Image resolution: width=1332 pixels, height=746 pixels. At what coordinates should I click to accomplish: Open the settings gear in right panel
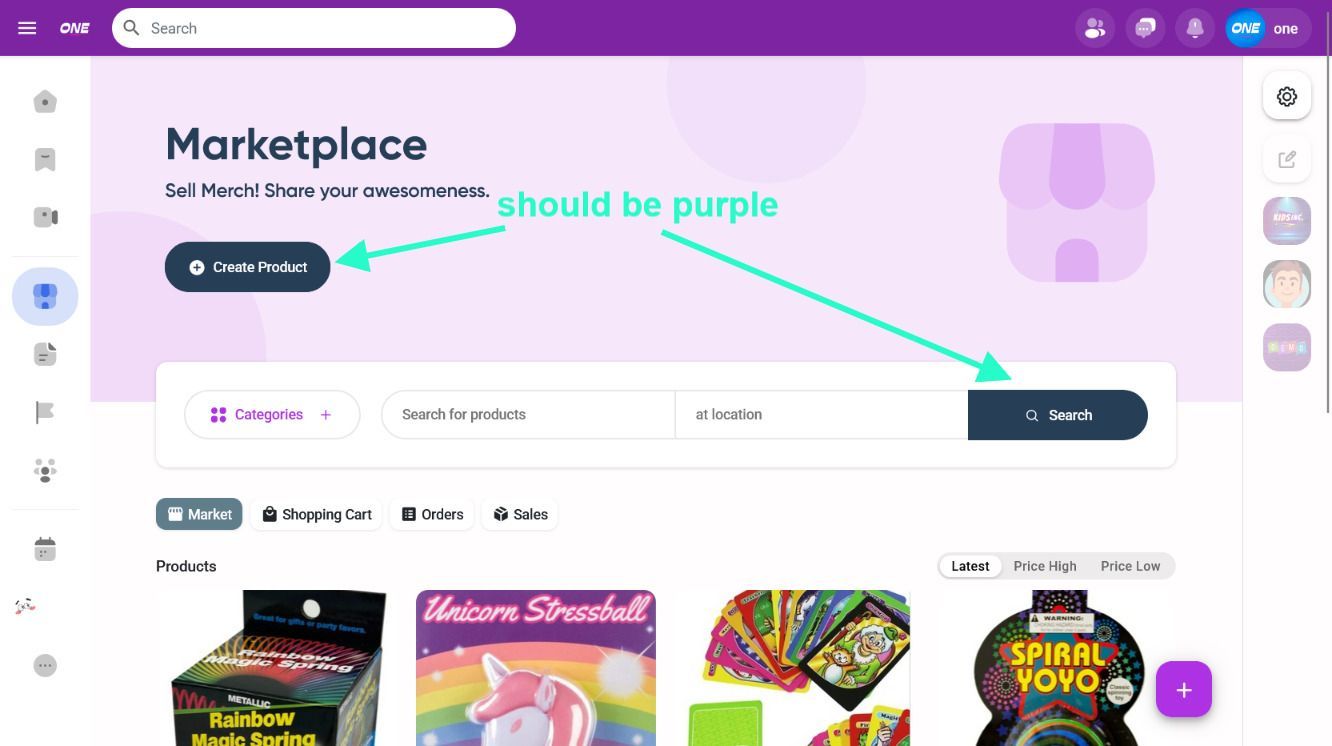pos(1287,96)
